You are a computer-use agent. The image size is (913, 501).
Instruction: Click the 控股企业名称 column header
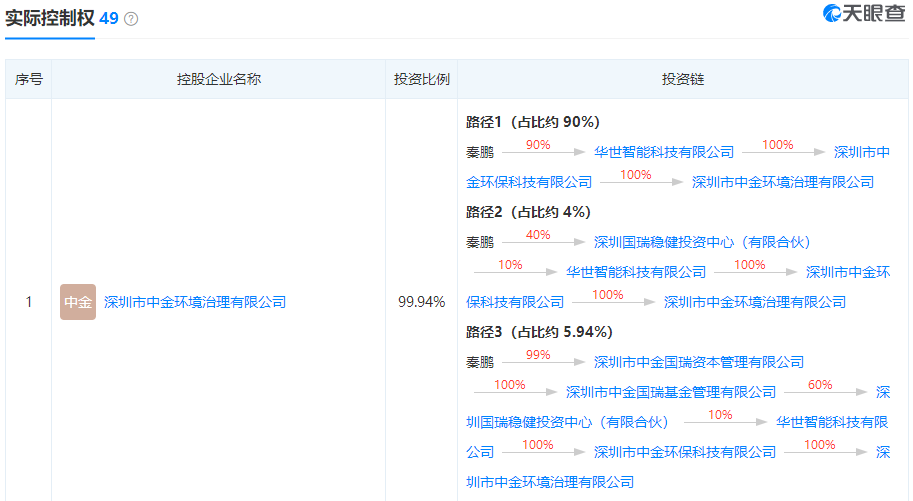click(219, 79)
